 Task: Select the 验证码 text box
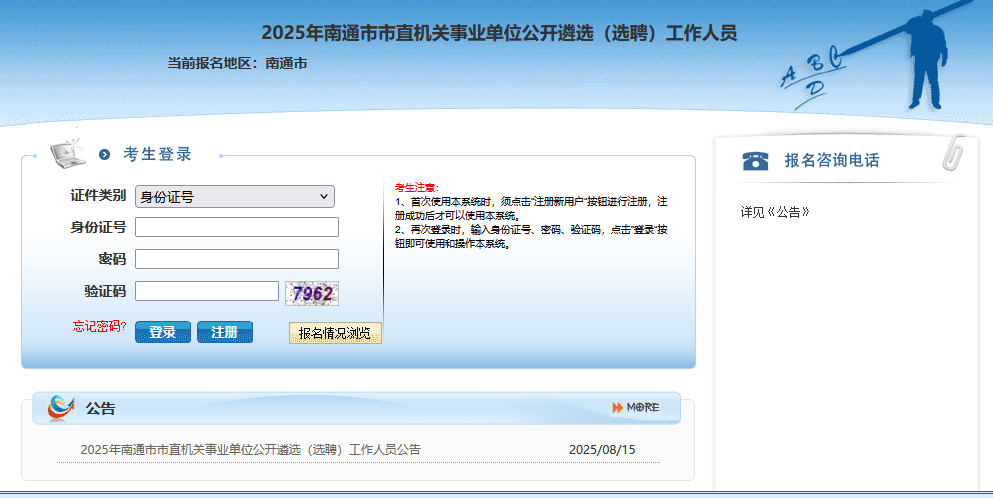pos(207,291)
